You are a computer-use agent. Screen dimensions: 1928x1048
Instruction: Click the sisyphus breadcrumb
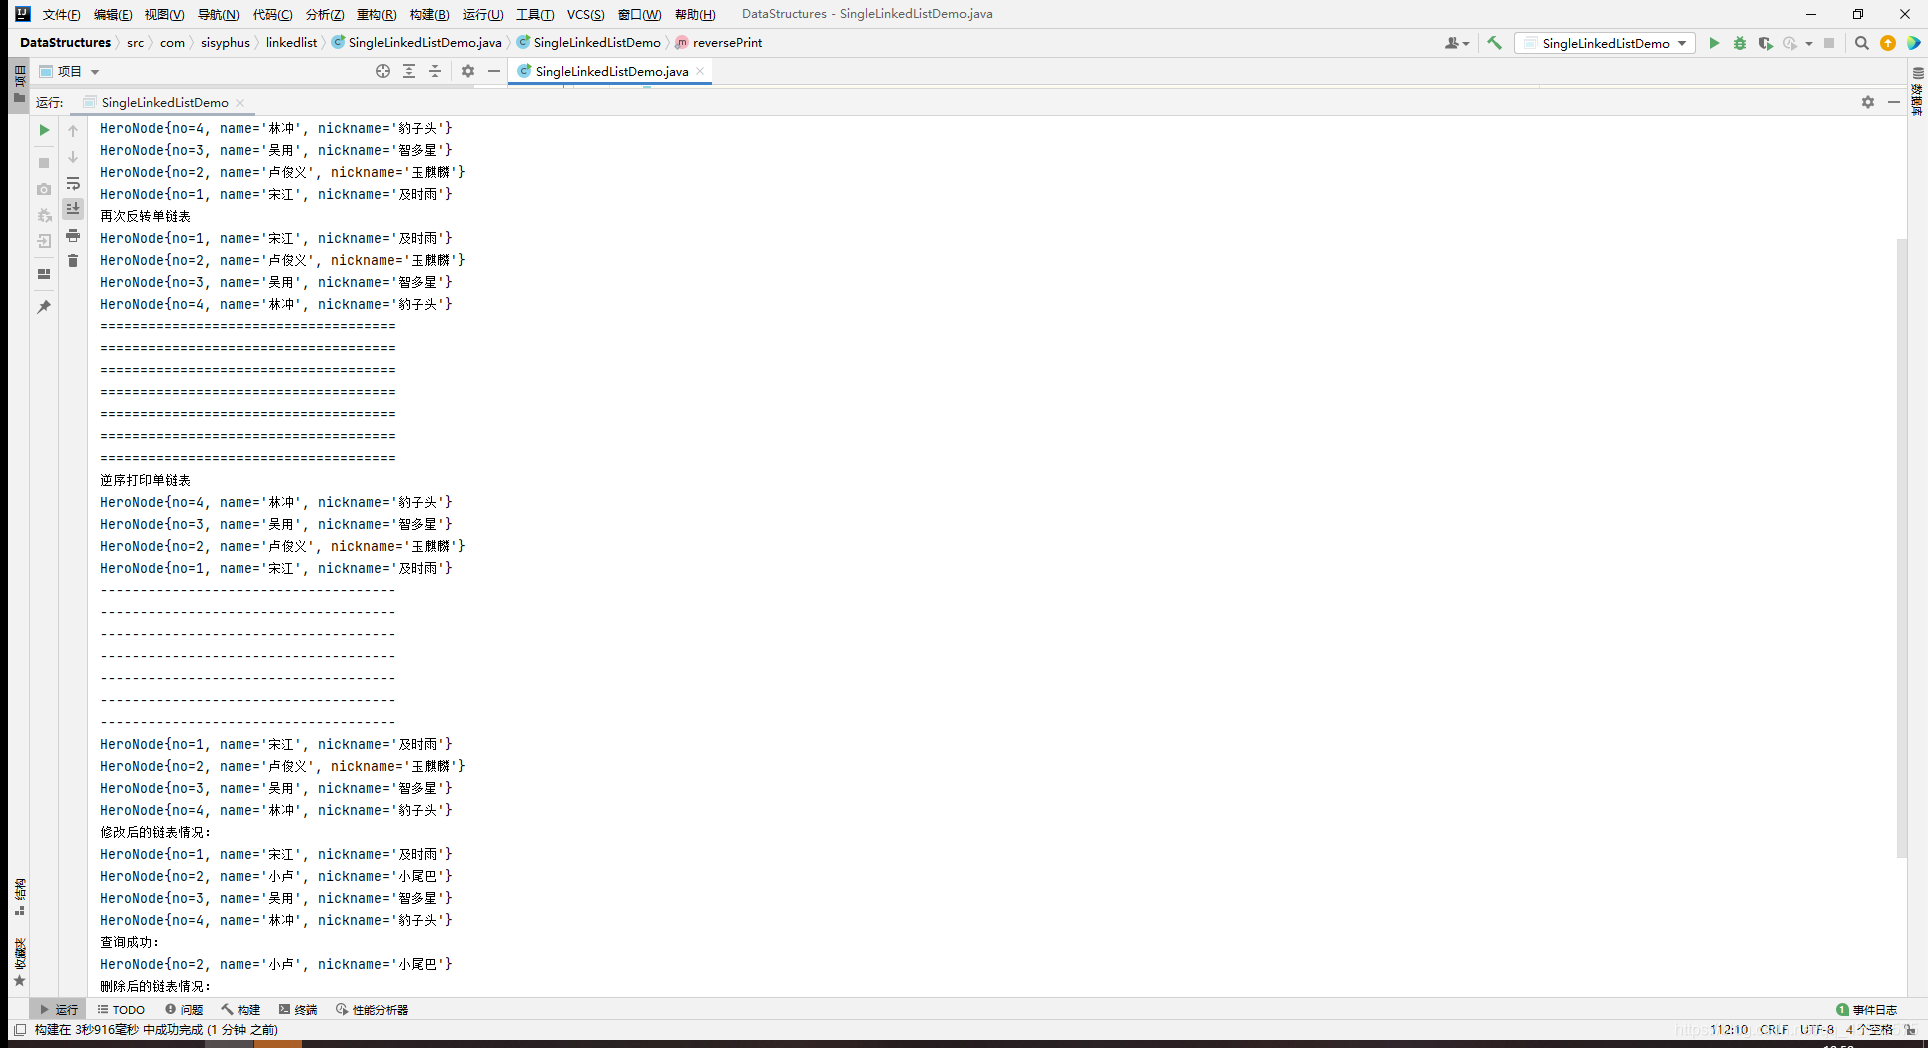pyautogui.click(x=225, y=42)
